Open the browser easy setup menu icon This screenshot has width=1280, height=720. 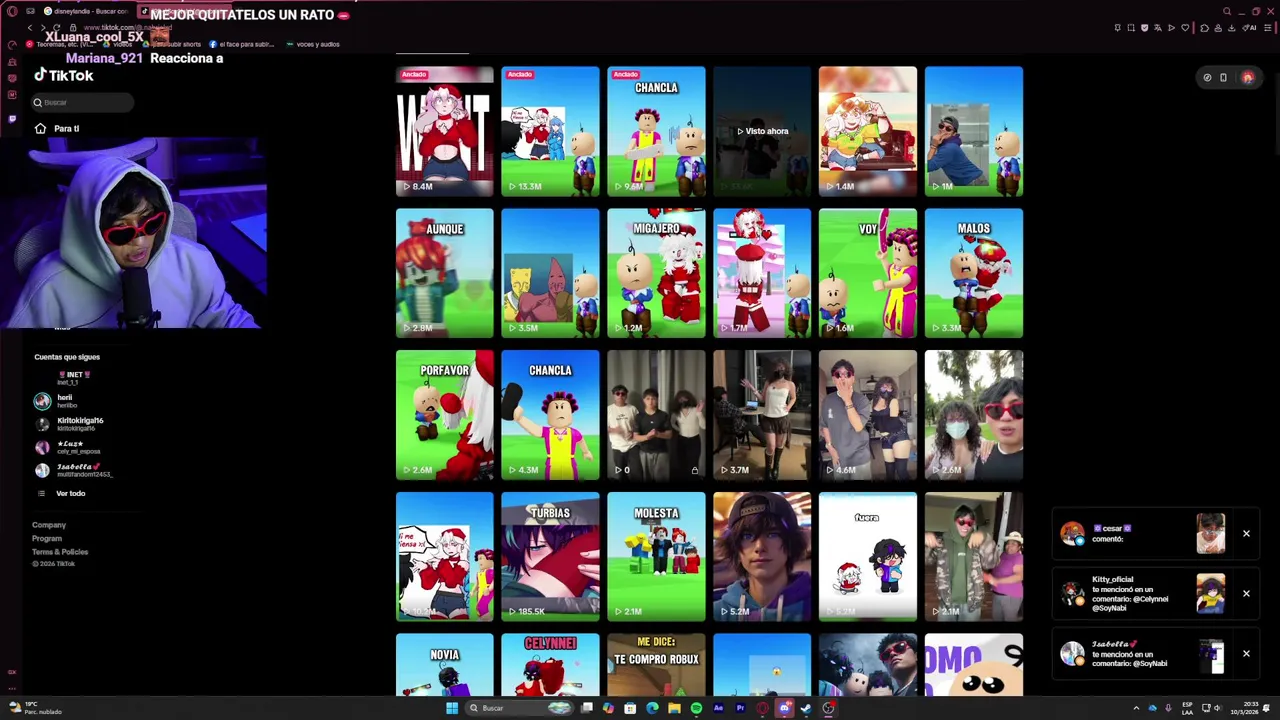point(1268,28)
